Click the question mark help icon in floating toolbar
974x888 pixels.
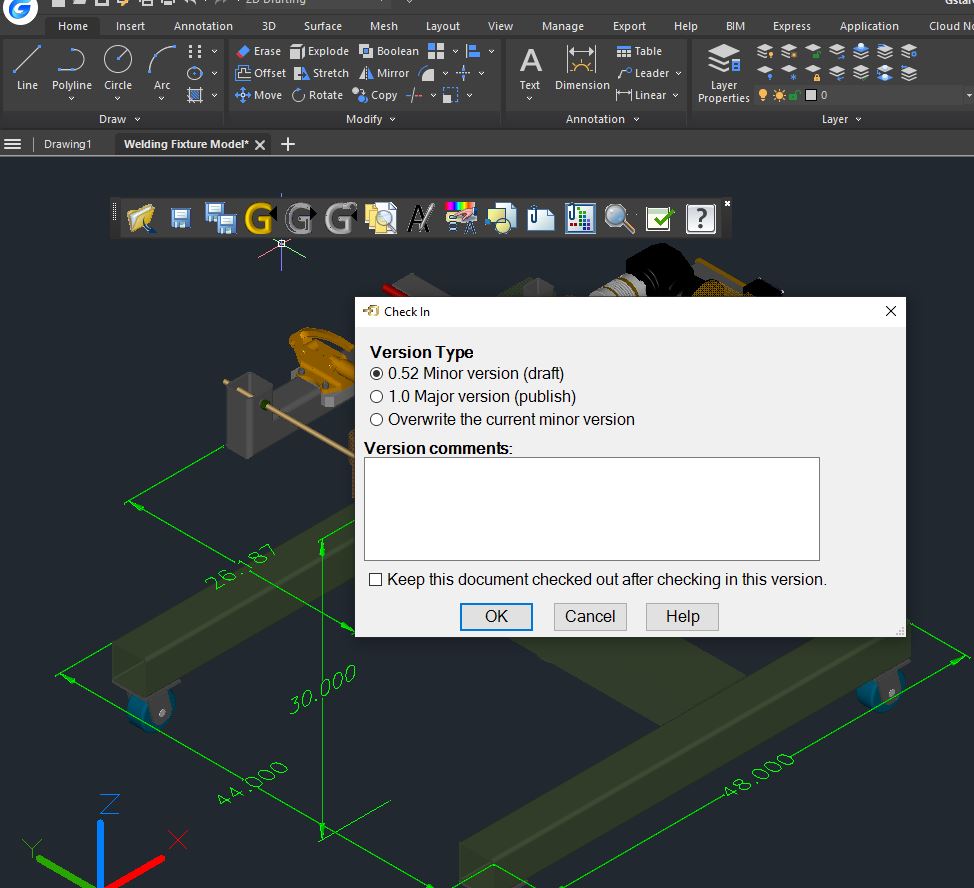tap(701, 219)
